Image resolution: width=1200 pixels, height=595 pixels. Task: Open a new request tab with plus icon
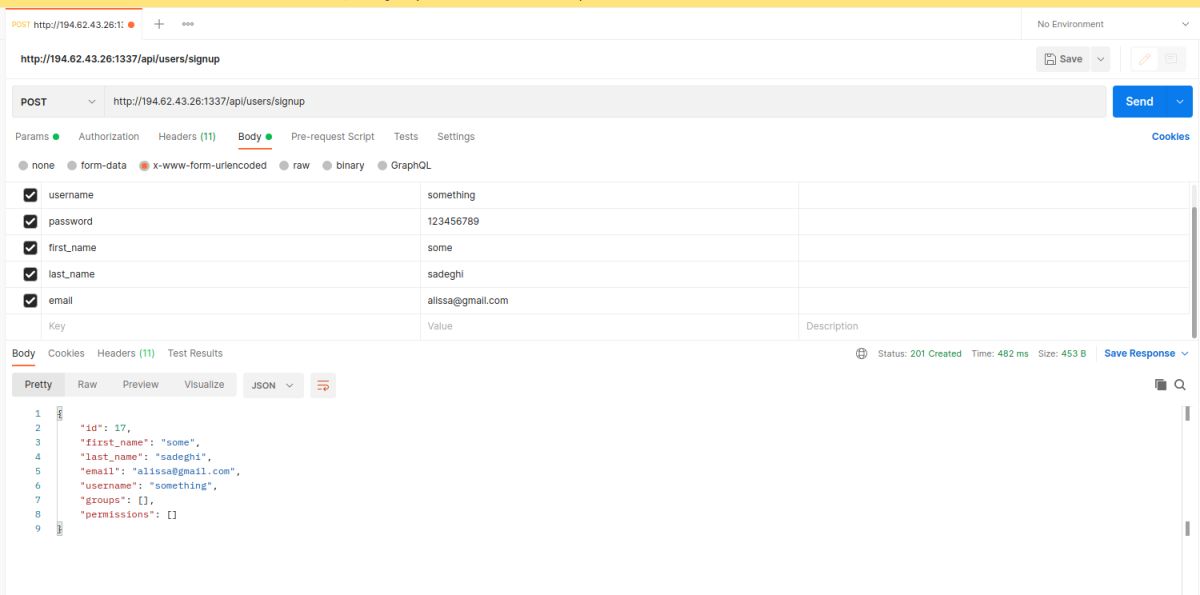[x=158, y=24]
